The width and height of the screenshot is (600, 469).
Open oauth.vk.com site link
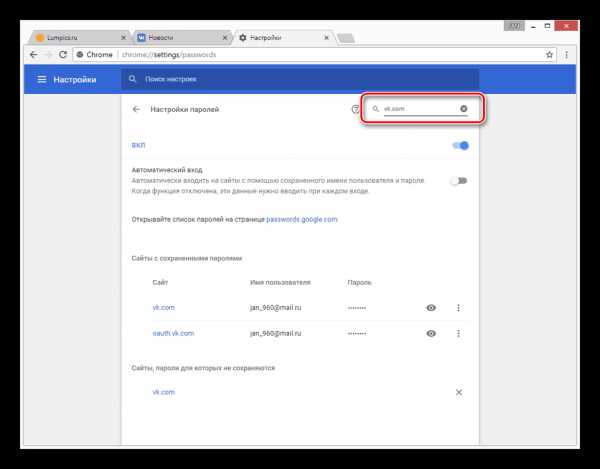pos(173,333)
